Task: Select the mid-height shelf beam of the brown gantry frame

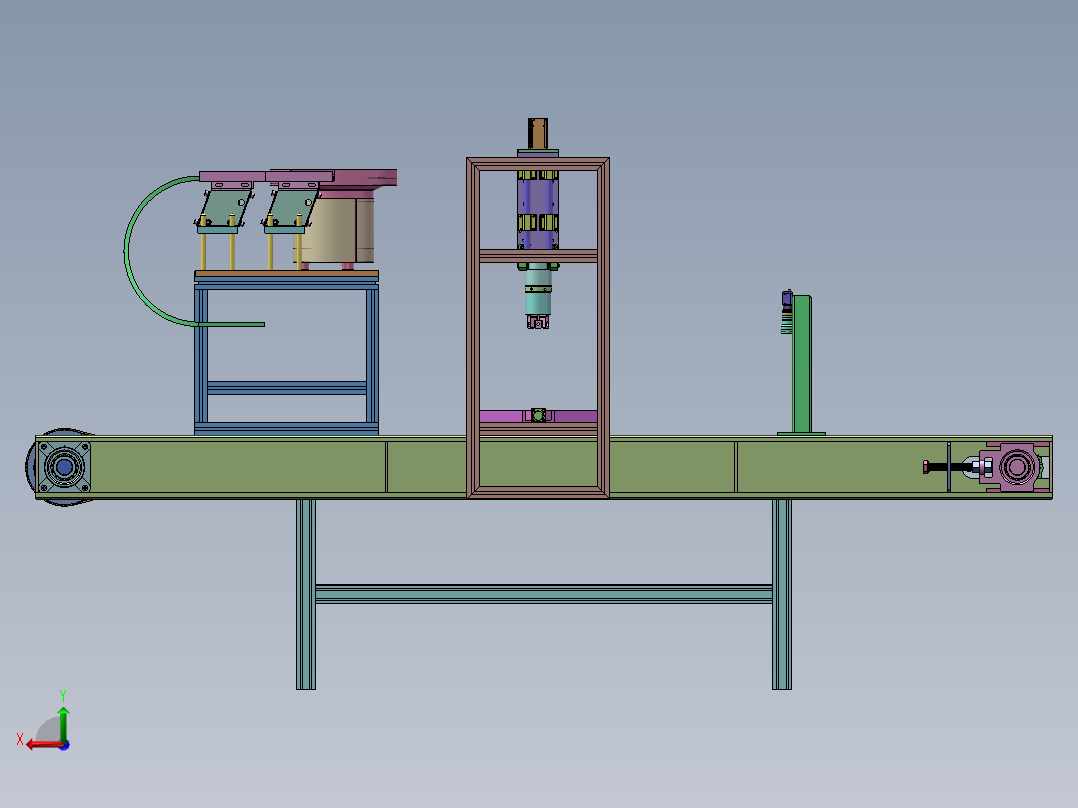Action: [x=538, y=256]
